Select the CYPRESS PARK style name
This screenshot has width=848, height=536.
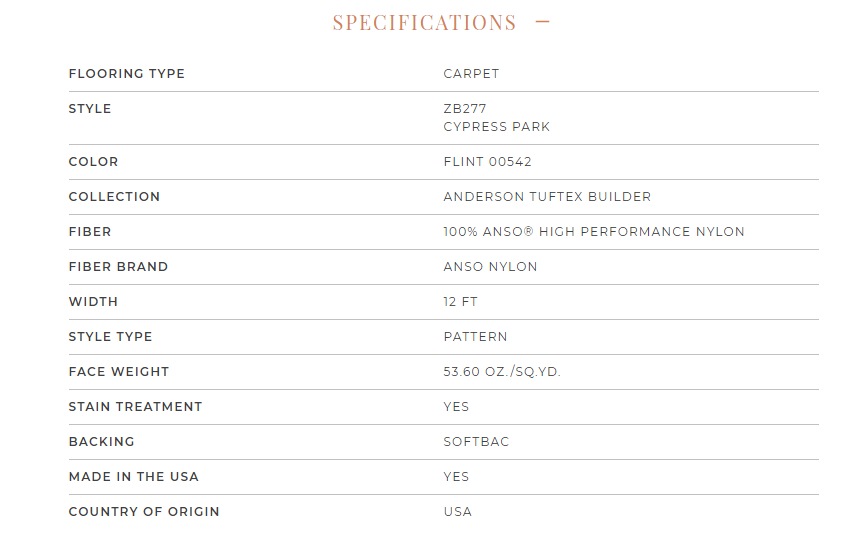496,127
